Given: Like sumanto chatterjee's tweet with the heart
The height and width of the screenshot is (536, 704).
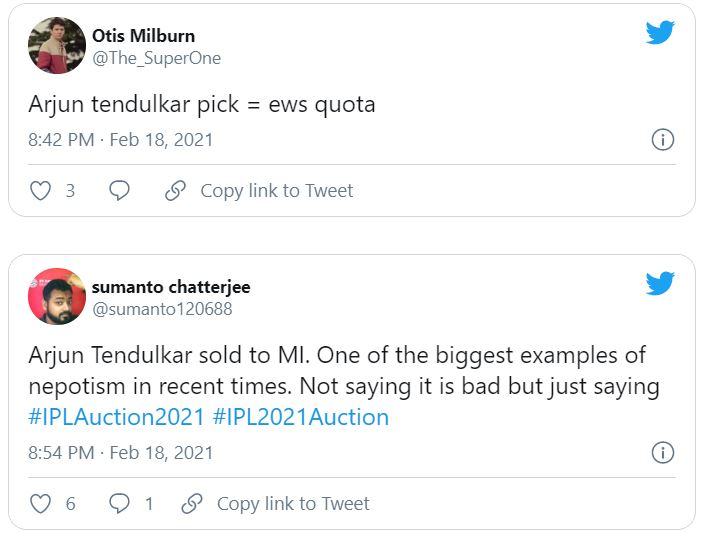Looking at the screenshot, I should (40, 503).
